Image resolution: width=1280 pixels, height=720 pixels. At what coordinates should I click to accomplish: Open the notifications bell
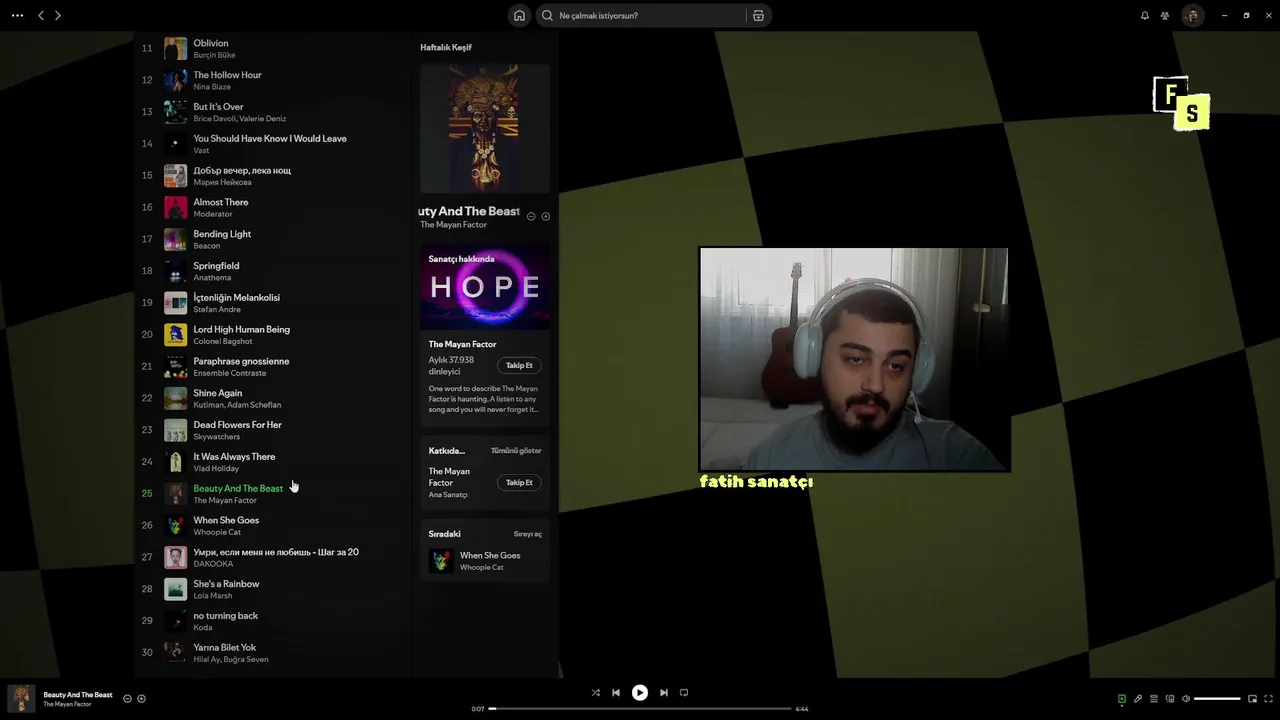(x=1145, y=15)
